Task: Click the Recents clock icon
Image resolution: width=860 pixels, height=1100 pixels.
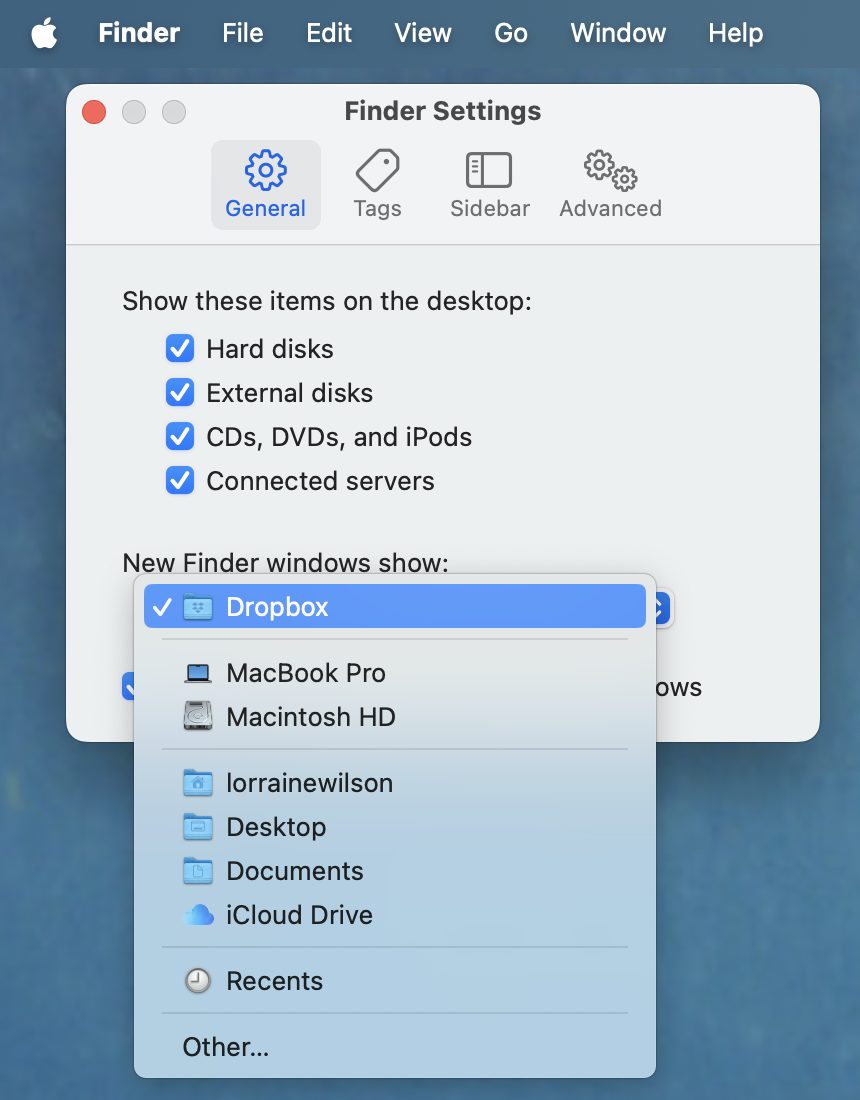Action: coord(198,981)
